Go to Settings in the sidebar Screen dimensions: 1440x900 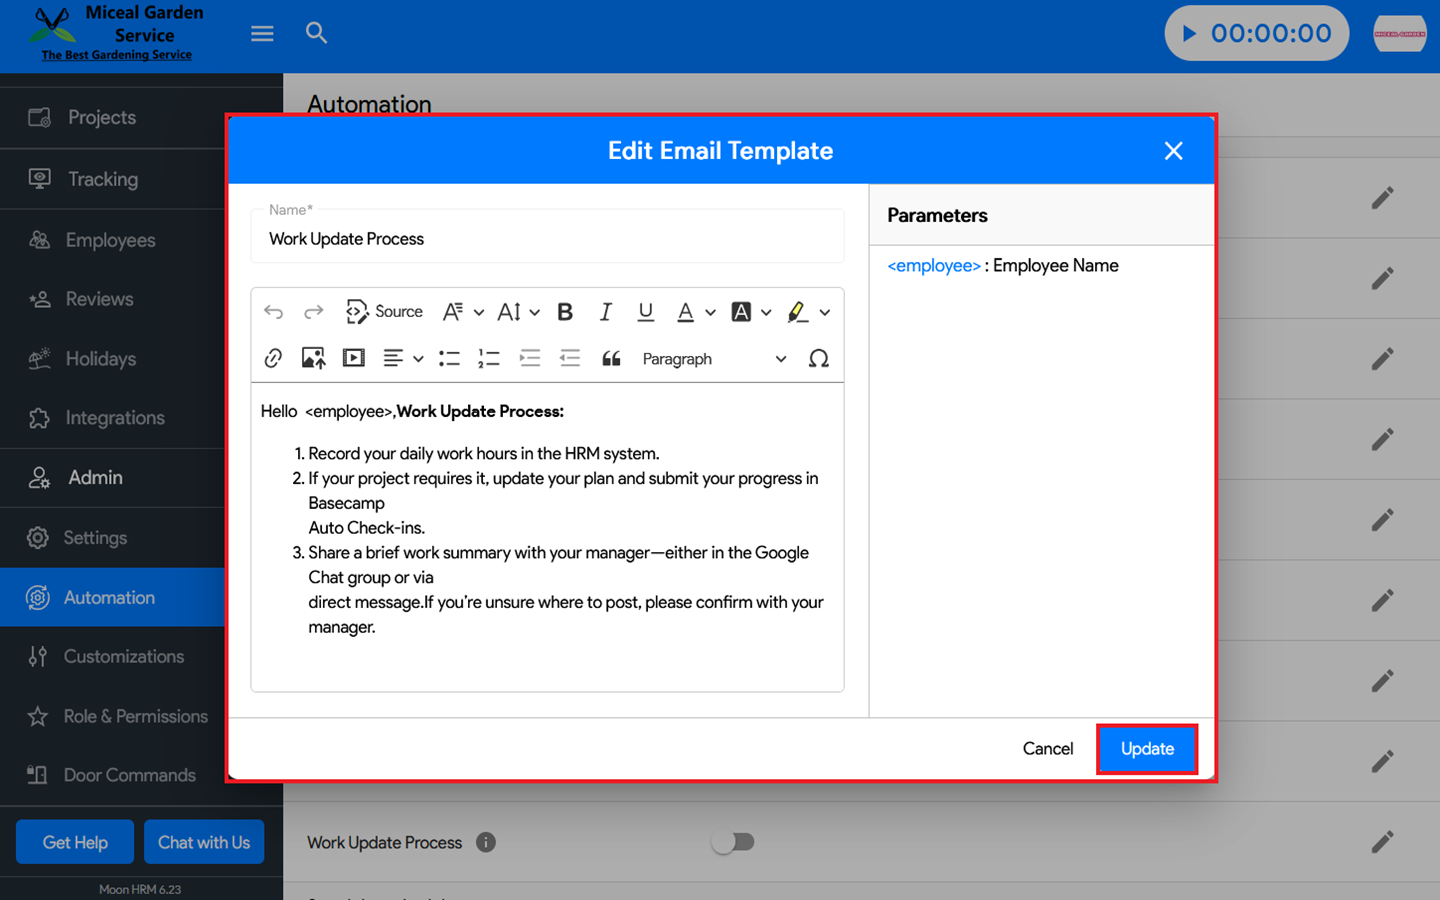click(x=95, y=538)
